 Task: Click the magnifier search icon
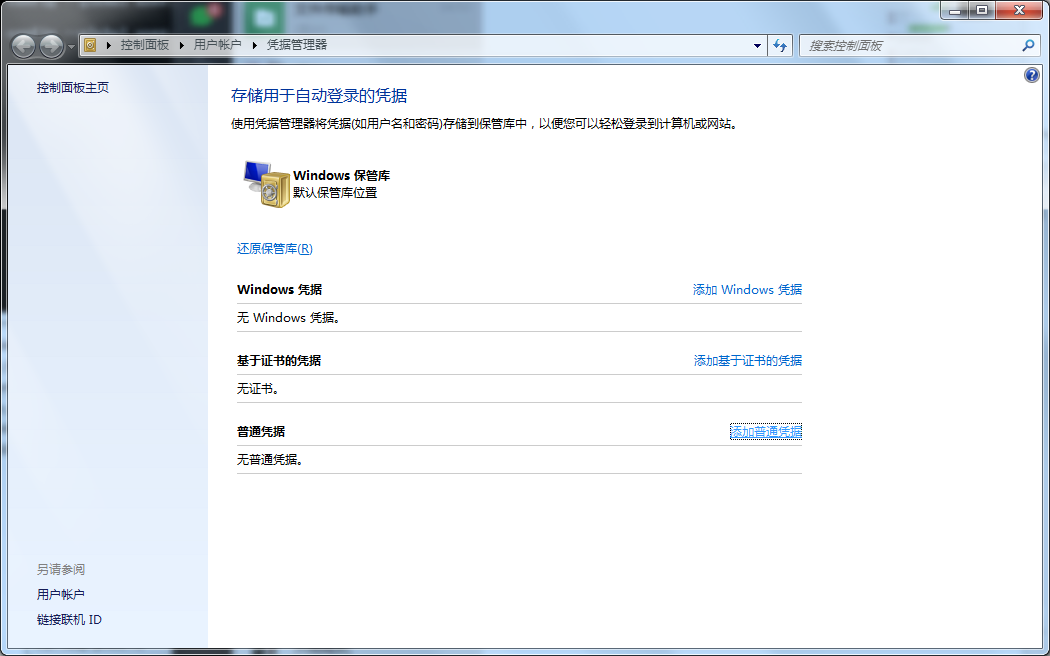pyautogui.click(x=1028, y=46)
